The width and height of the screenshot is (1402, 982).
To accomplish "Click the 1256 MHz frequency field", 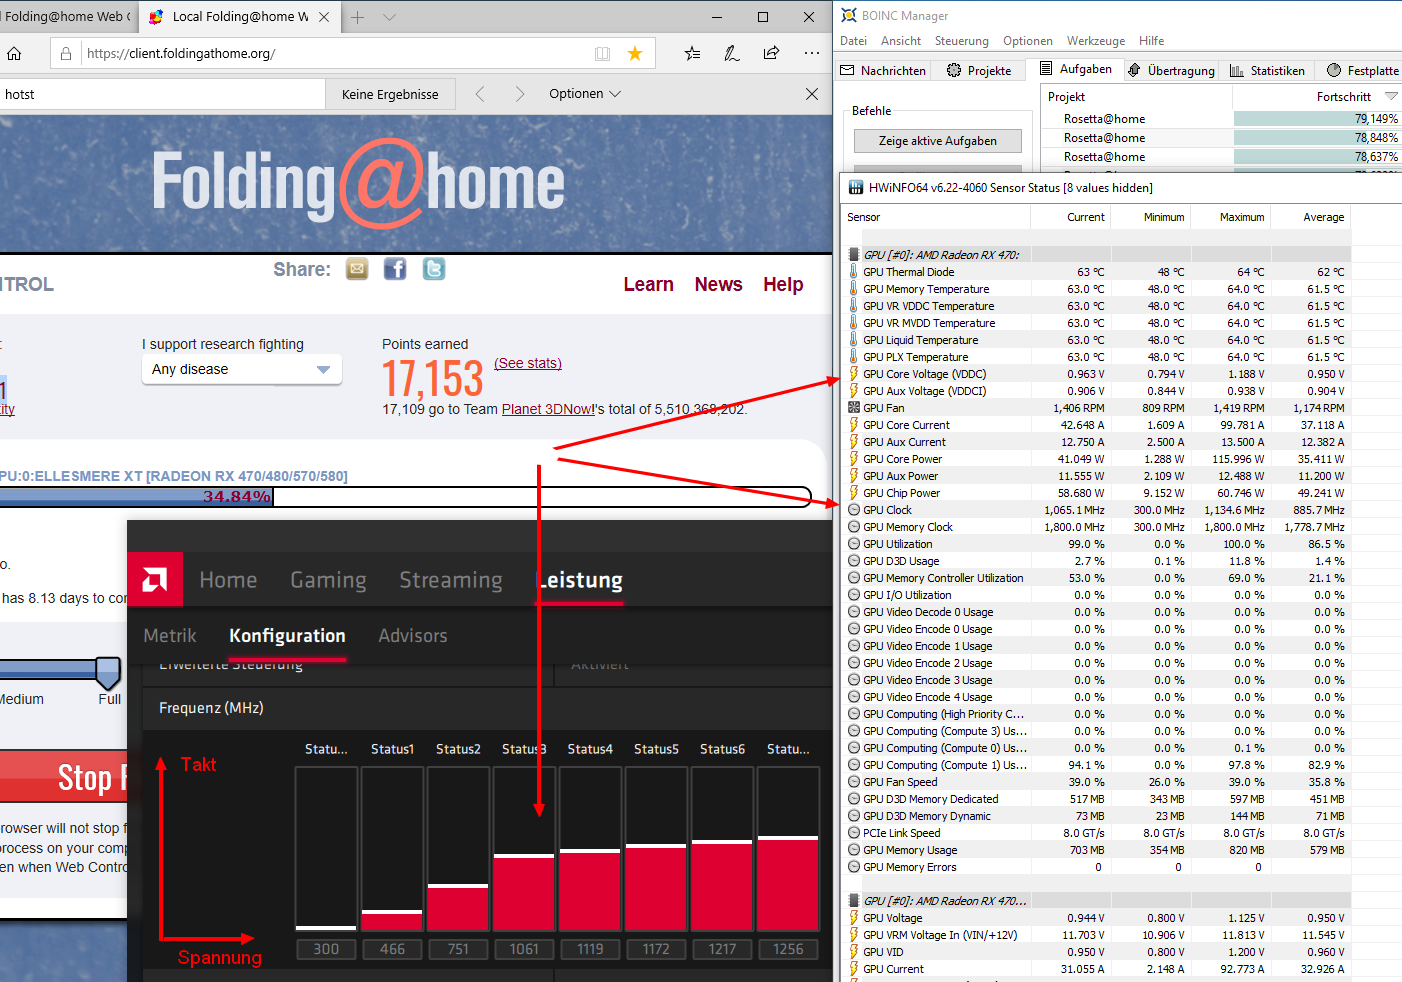I will pyautogui.click(x=788, y=949).
